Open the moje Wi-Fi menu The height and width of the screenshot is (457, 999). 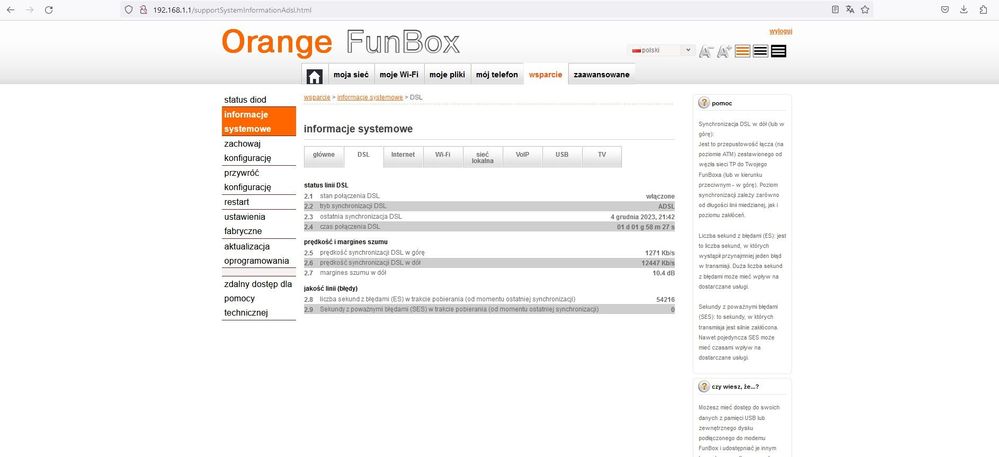[399, 75]
